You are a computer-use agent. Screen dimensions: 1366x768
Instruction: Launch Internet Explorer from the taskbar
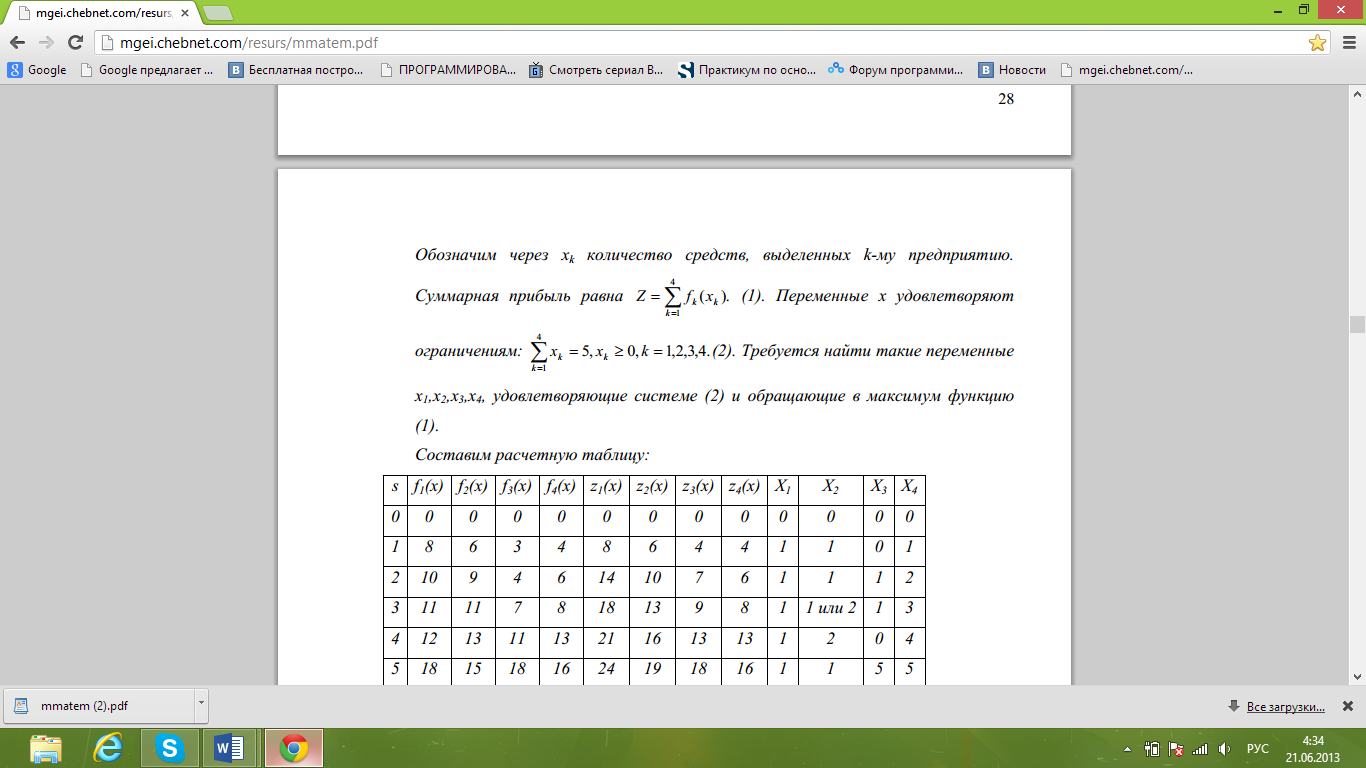tap(107, 748)
